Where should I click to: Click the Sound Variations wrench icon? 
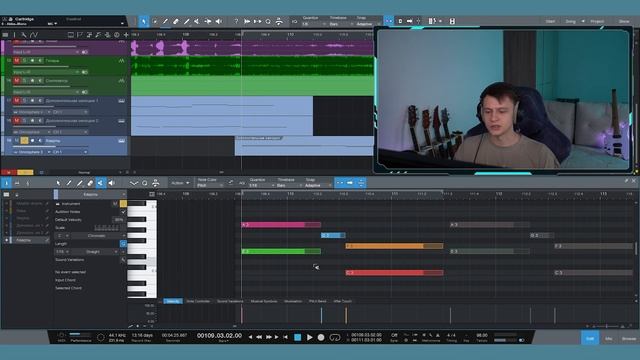coord(123,260)
